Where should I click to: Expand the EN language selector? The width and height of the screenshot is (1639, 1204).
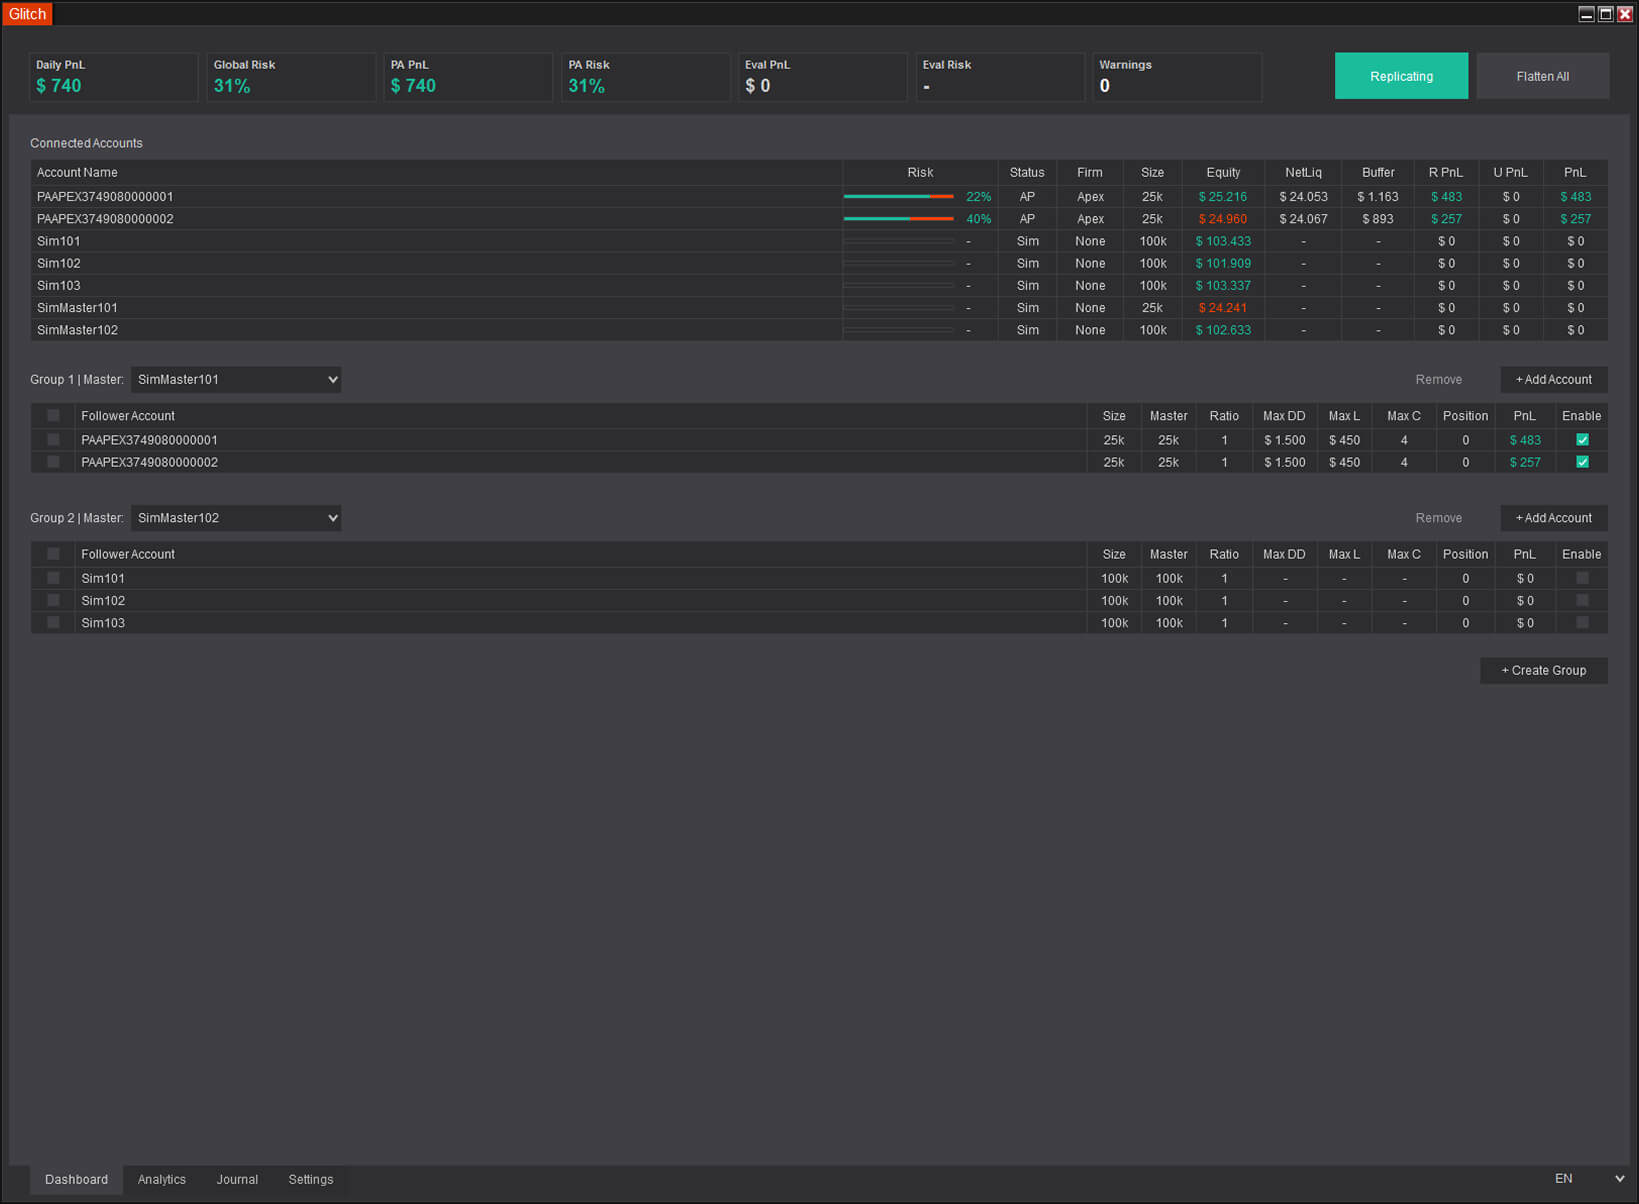(1588, 1179)
